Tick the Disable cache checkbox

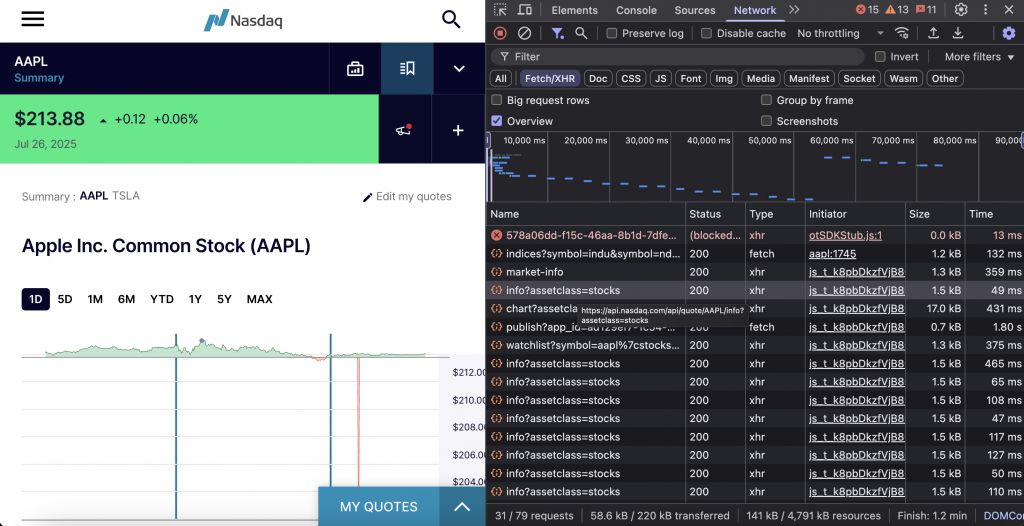click(x=706, y=33)
